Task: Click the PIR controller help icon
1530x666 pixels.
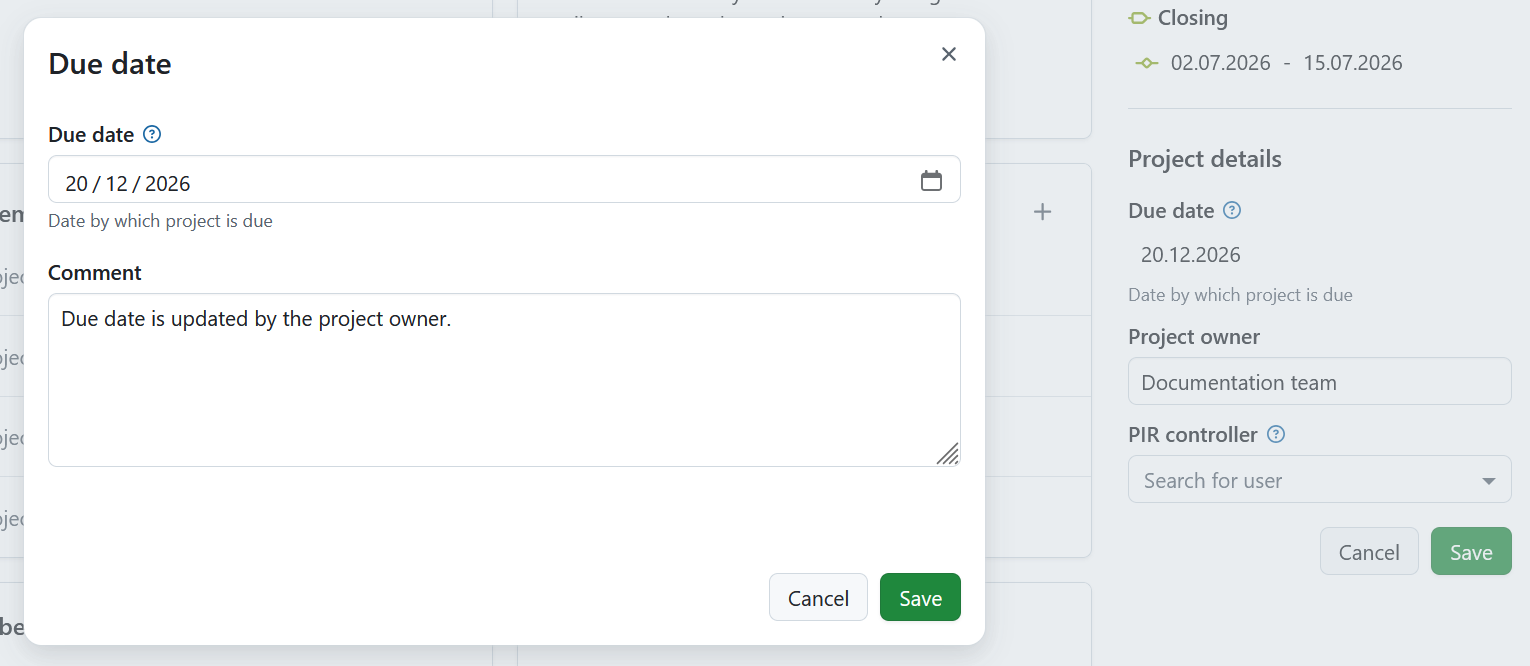Action: tap(1275, 434)
